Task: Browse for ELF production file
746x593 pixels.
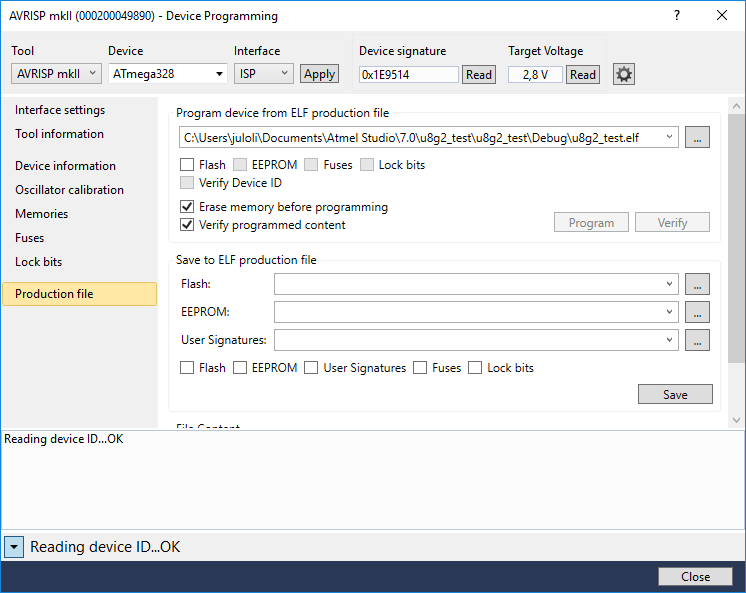Action: coord(698,137)
